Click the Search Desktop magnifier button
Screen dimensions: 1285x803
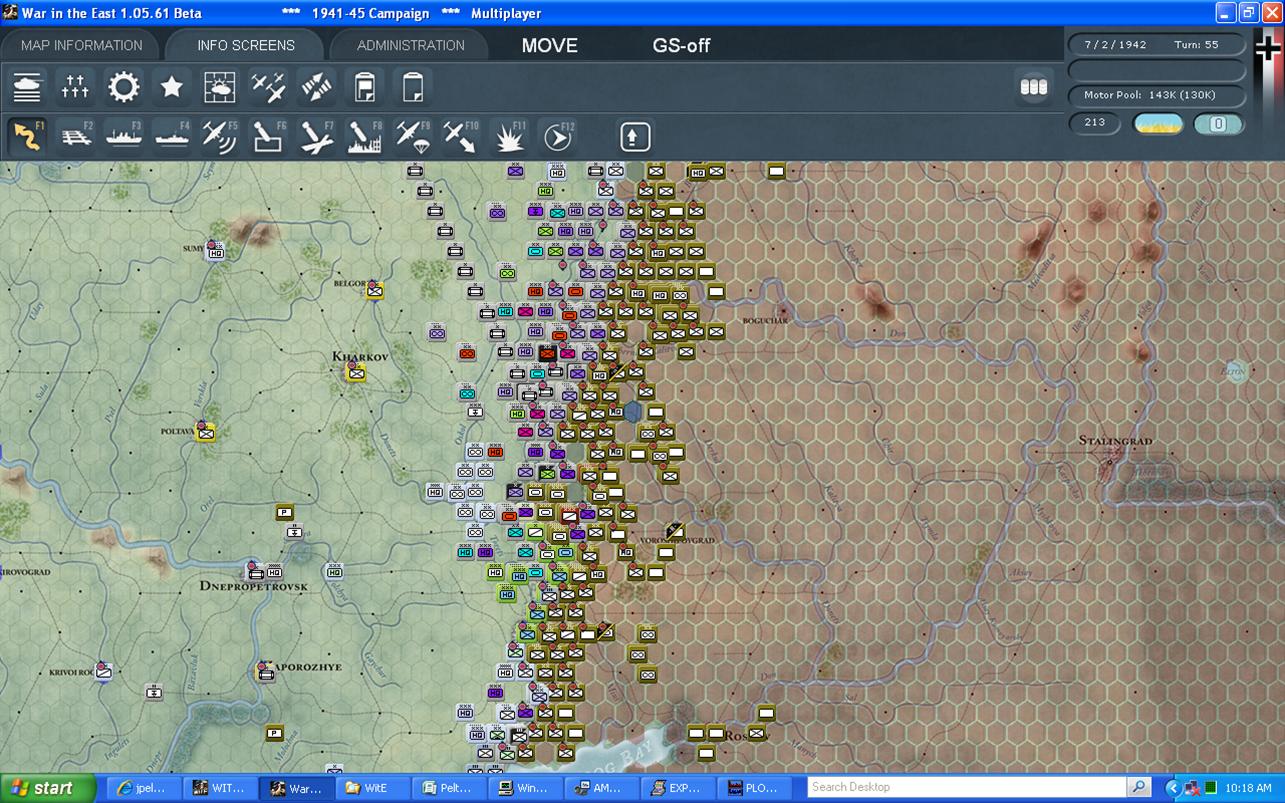(1139, 787)
